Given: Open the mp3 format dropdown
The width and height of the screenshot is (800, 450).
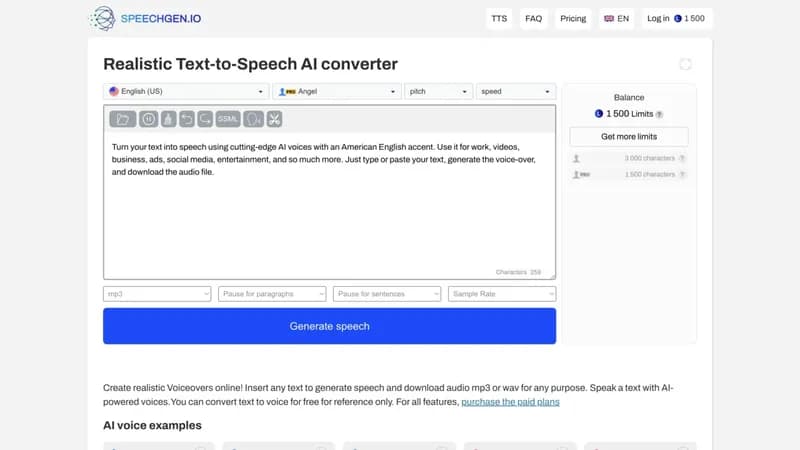Looking at the screenshot, I should tap(157, 294).
